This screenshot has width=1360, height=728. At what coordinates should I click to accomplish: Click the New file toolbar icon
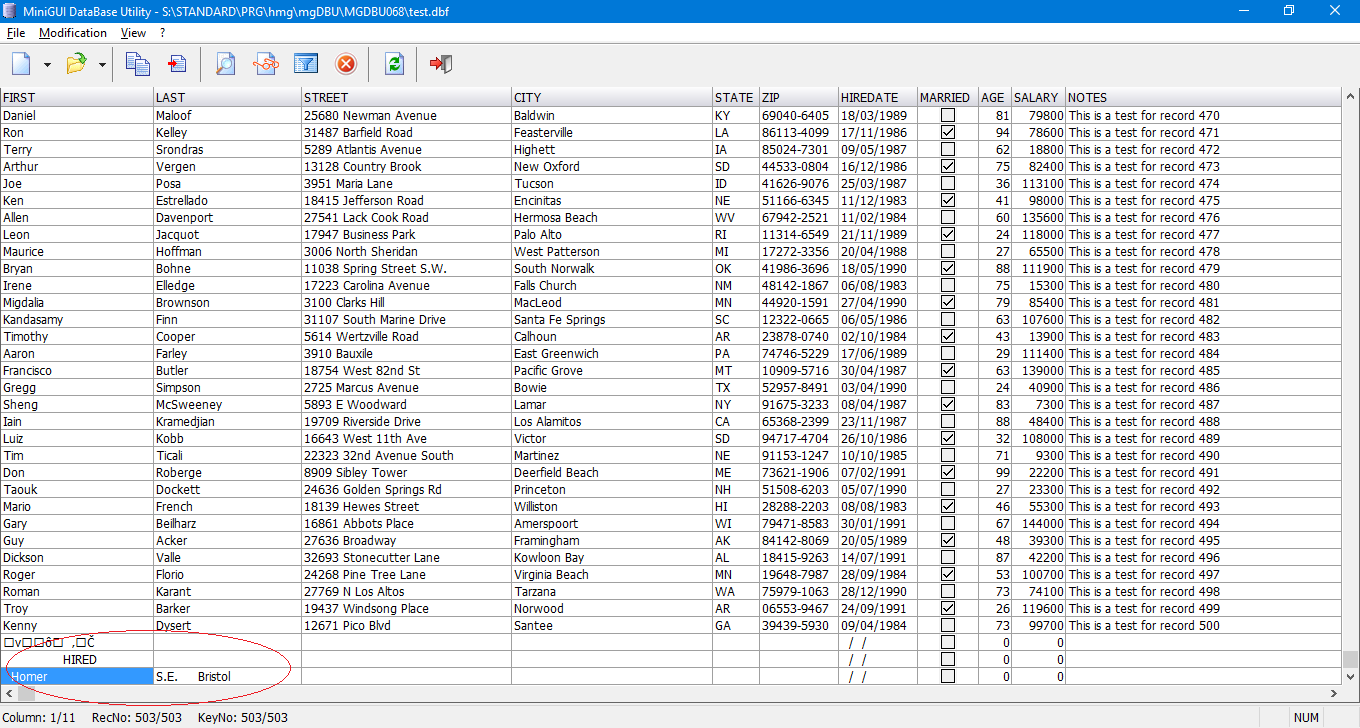pos(22,64)
